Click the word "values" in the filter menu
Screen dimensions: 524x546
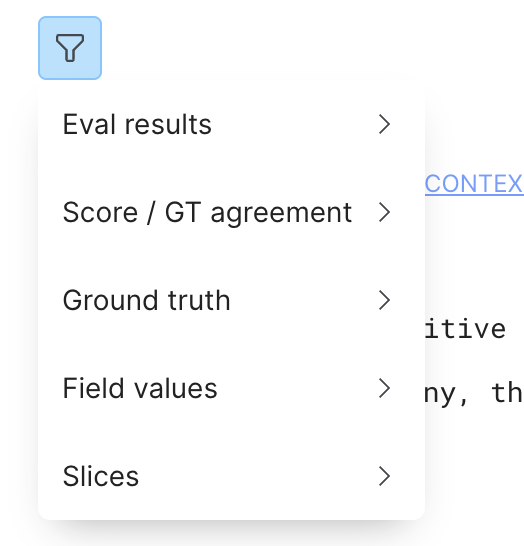click(x=176, y=388)
